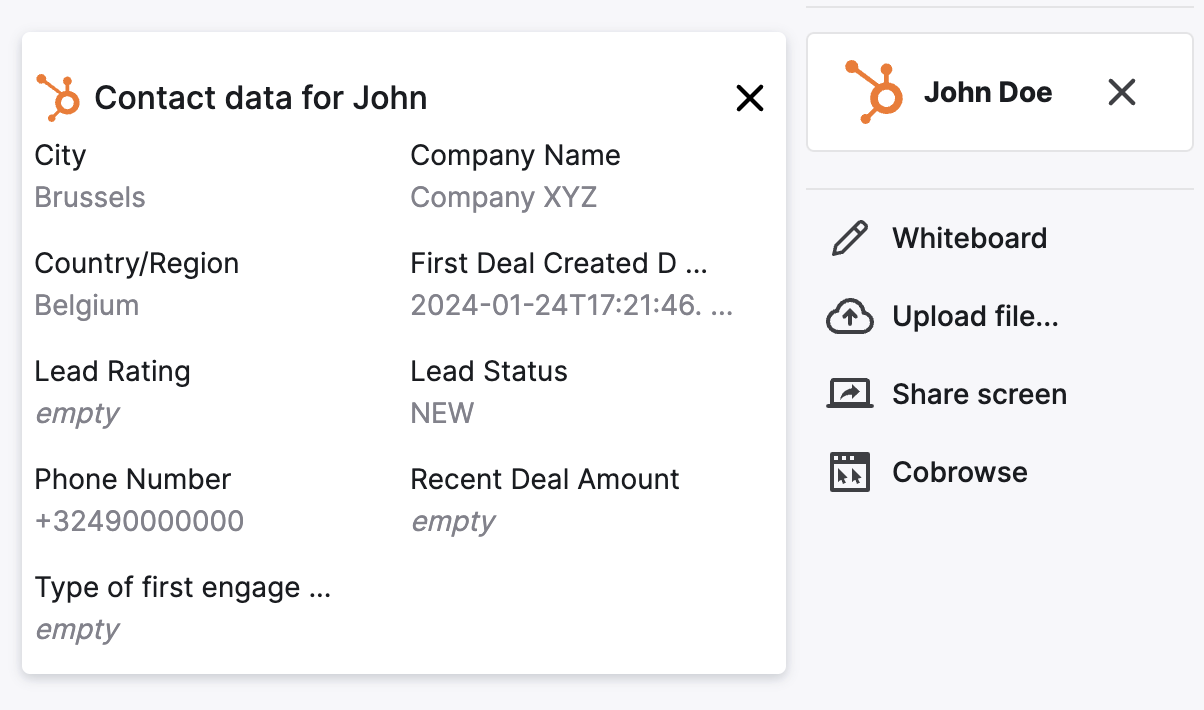
Task: Click the empty value under Recent Deal Amount
Action: 453,521
